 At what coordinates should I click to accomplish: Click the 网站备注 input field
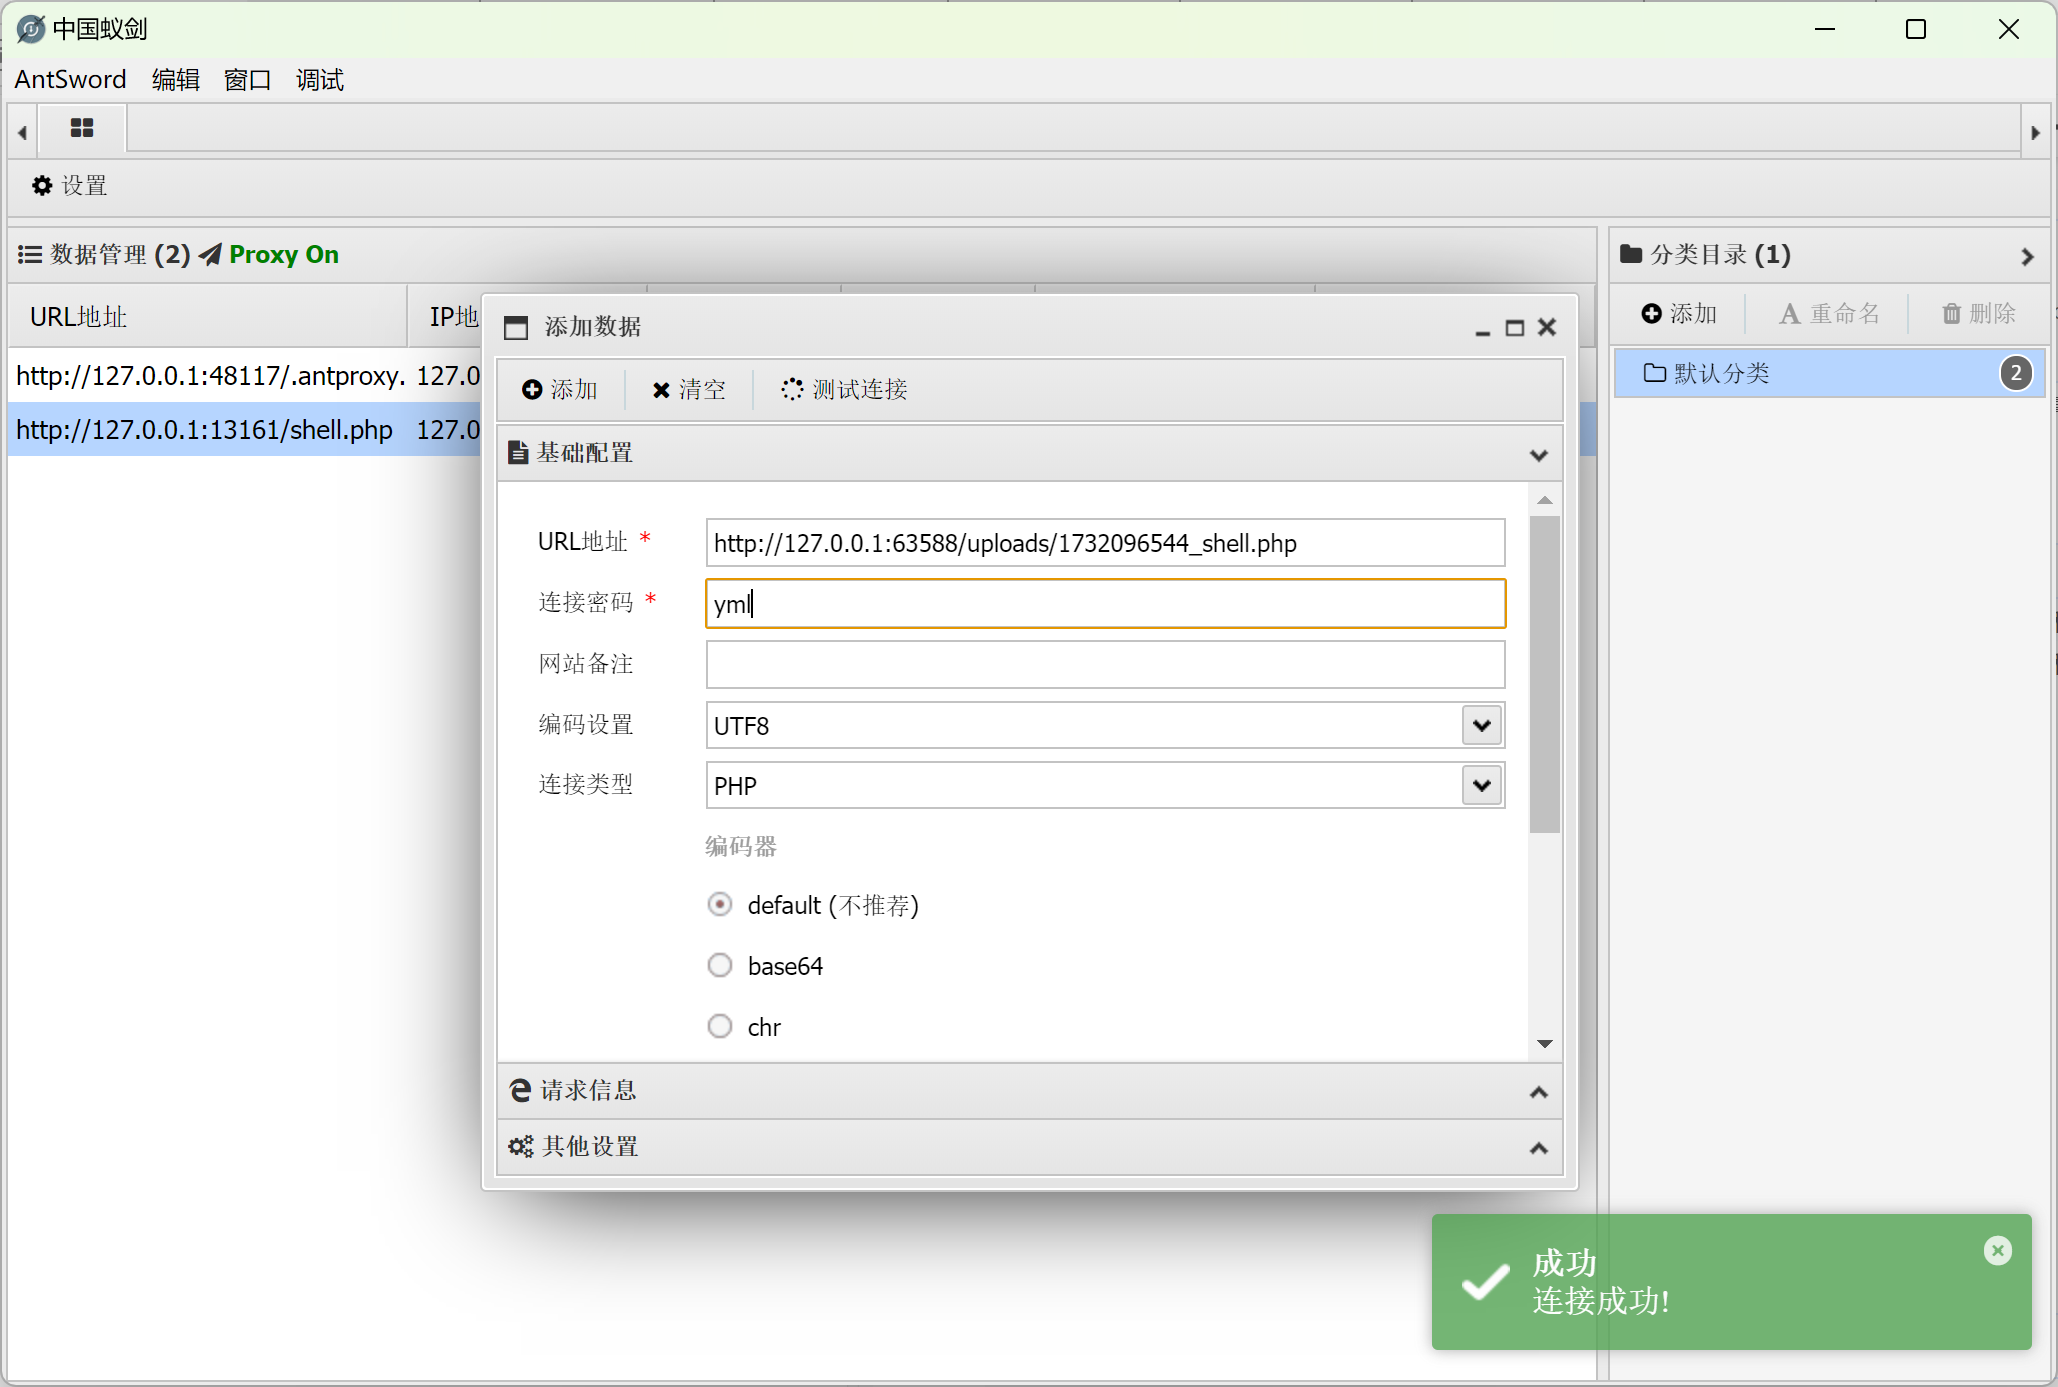[x=1104, y=665]
